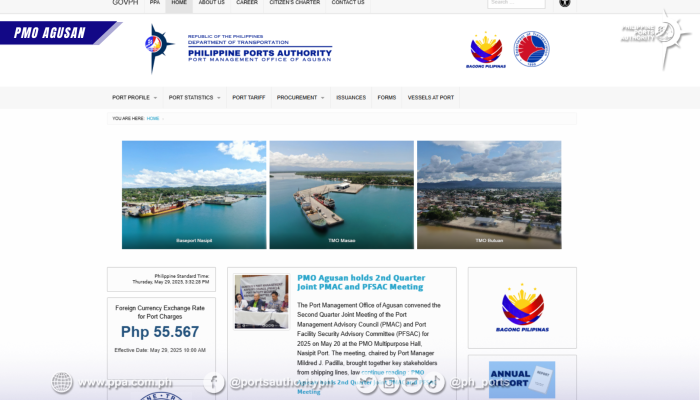
Task: Select the HOME tab in the top bar
Action: pyautogui.click(x=179, y=3)
